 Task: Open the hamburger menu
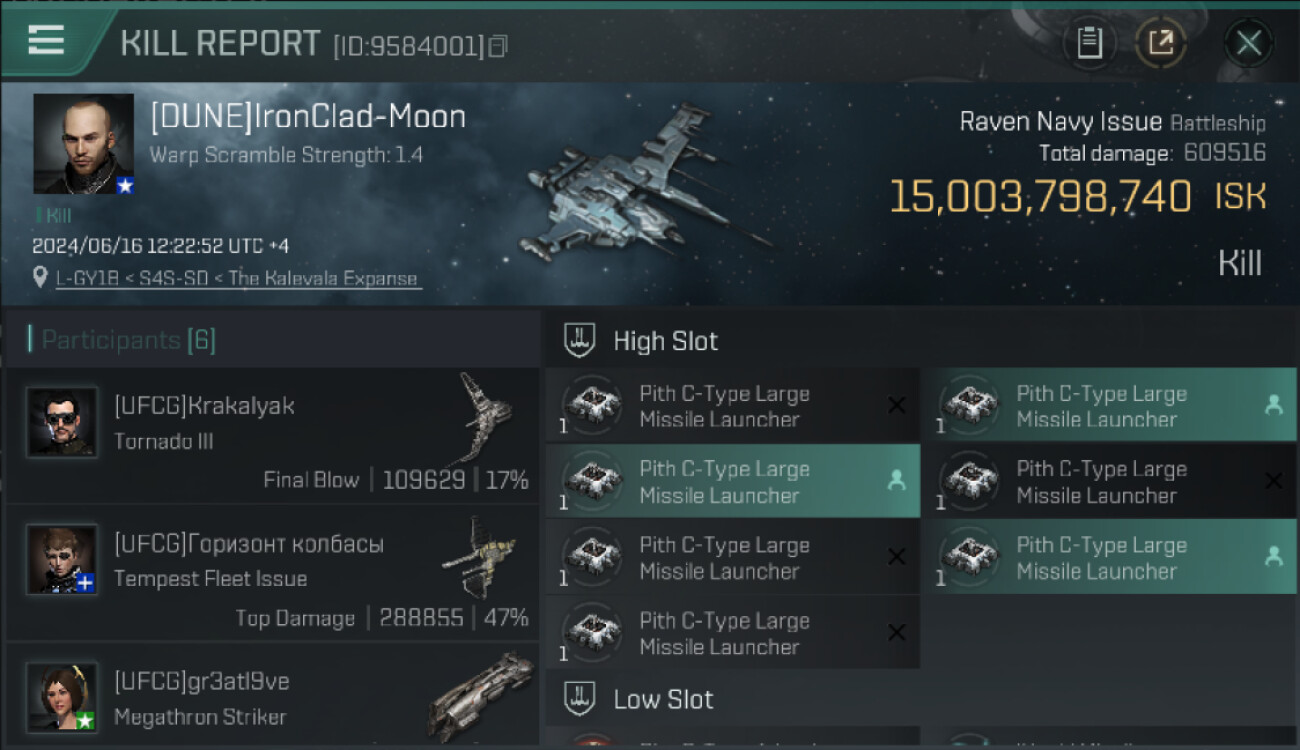tap(46, 40)
